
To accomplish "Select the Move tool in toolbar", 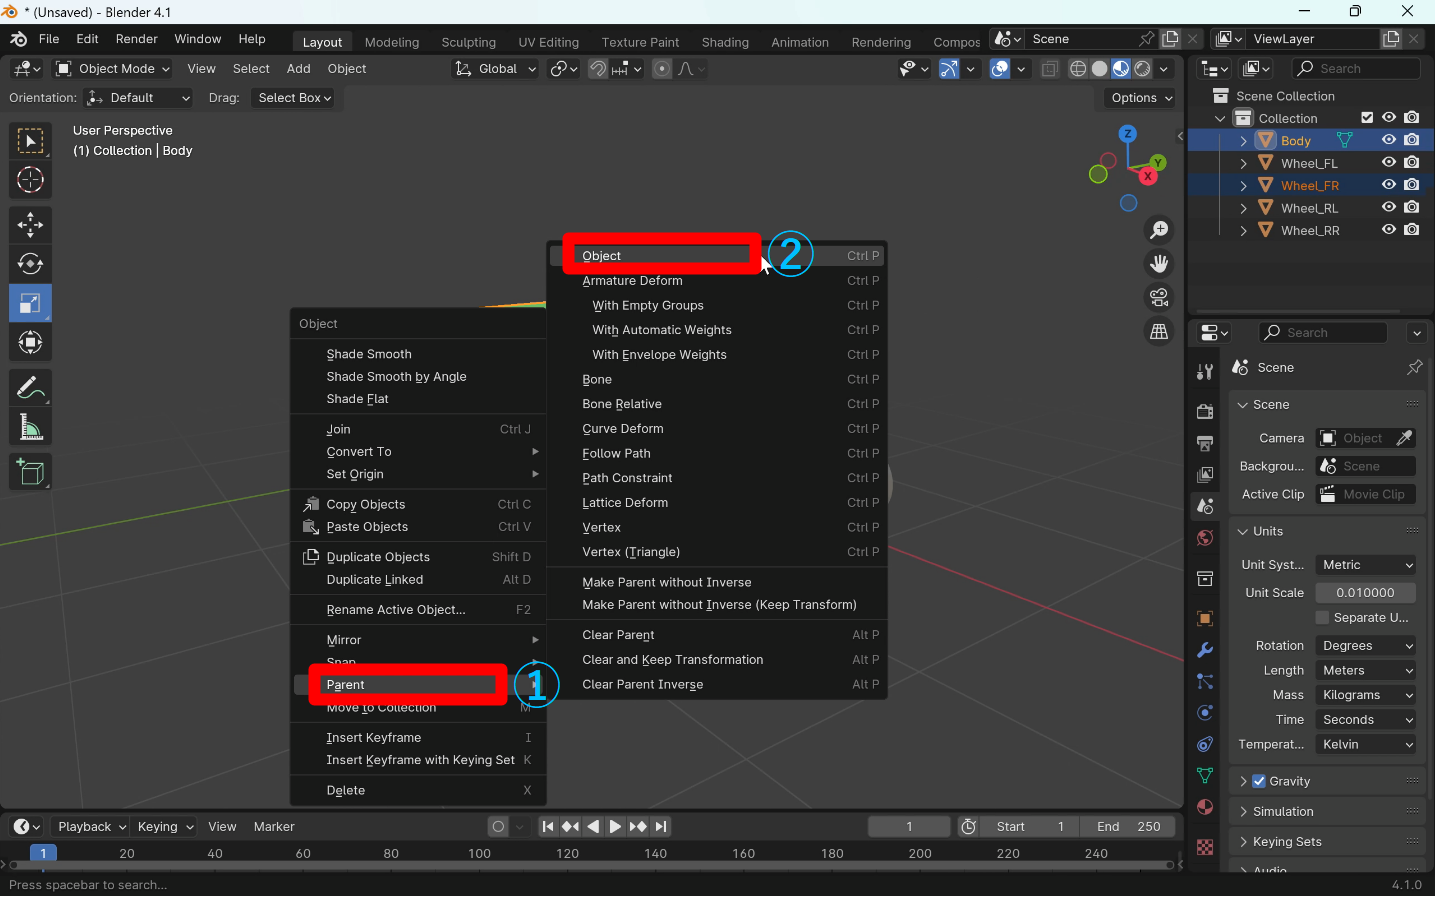I will tap(30, 224).
